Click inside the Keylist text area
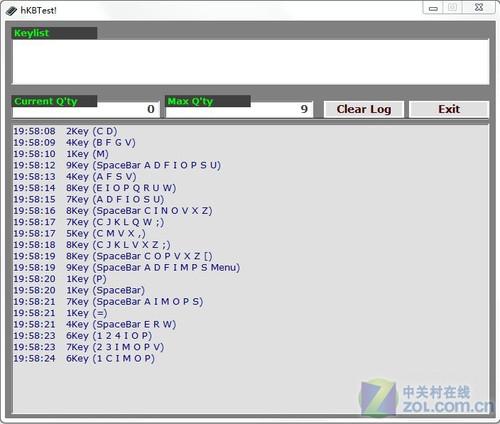500x424 pixels. [251, 62]
